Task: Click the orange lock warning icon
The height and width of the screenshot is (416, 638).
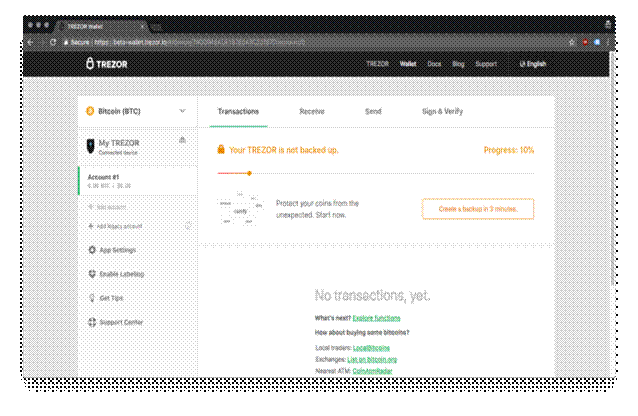Action: pos(221,149)
